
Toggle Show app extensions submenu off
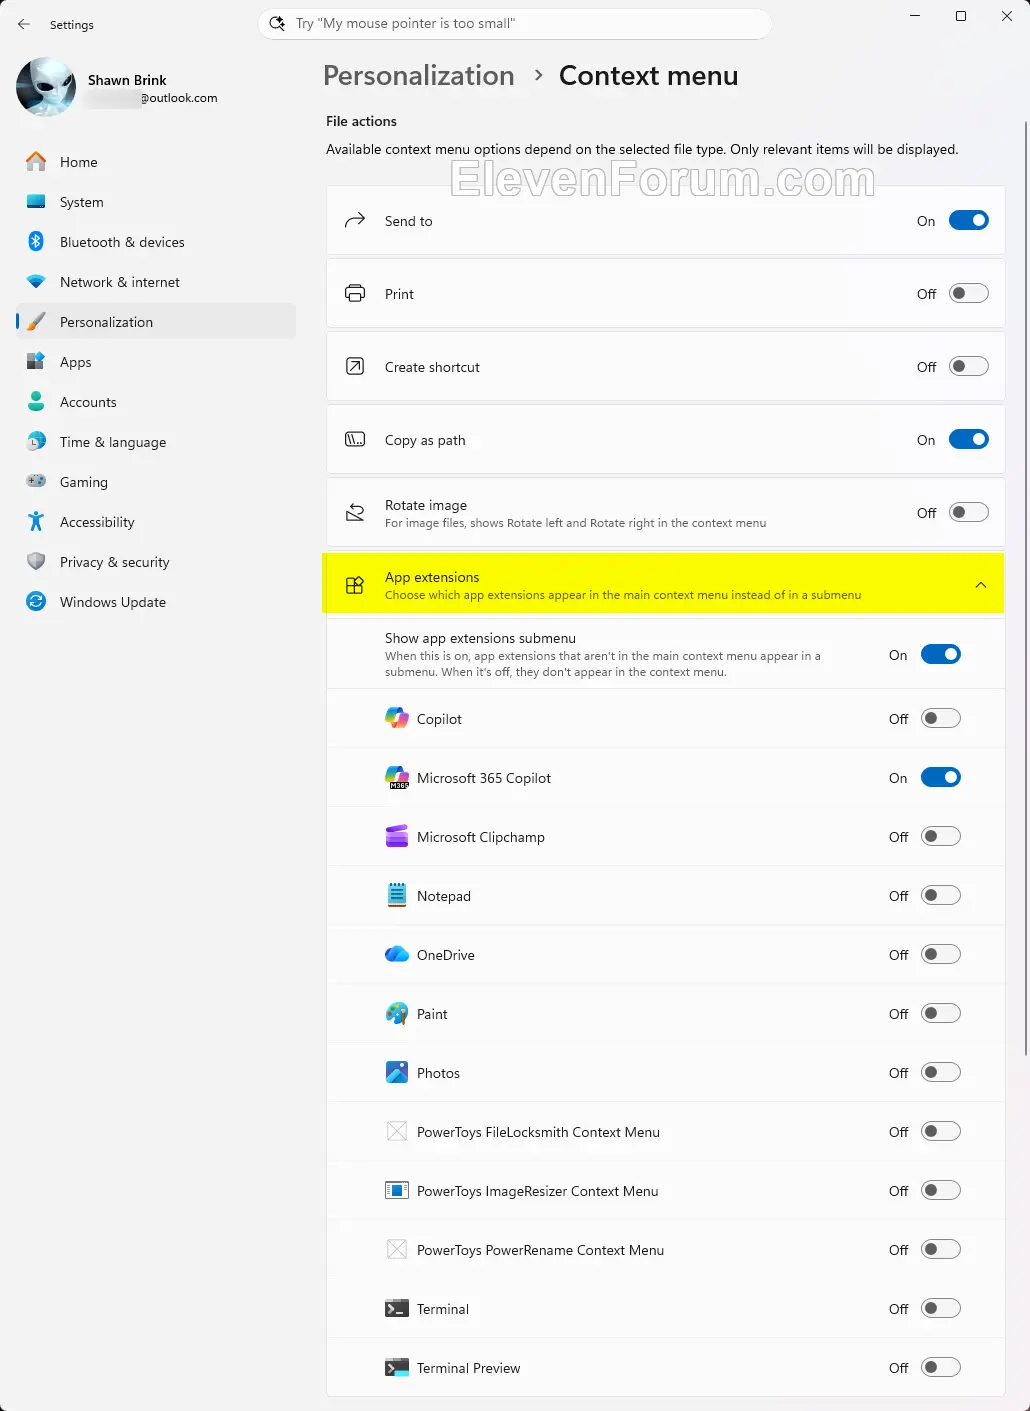coord(940,654)
